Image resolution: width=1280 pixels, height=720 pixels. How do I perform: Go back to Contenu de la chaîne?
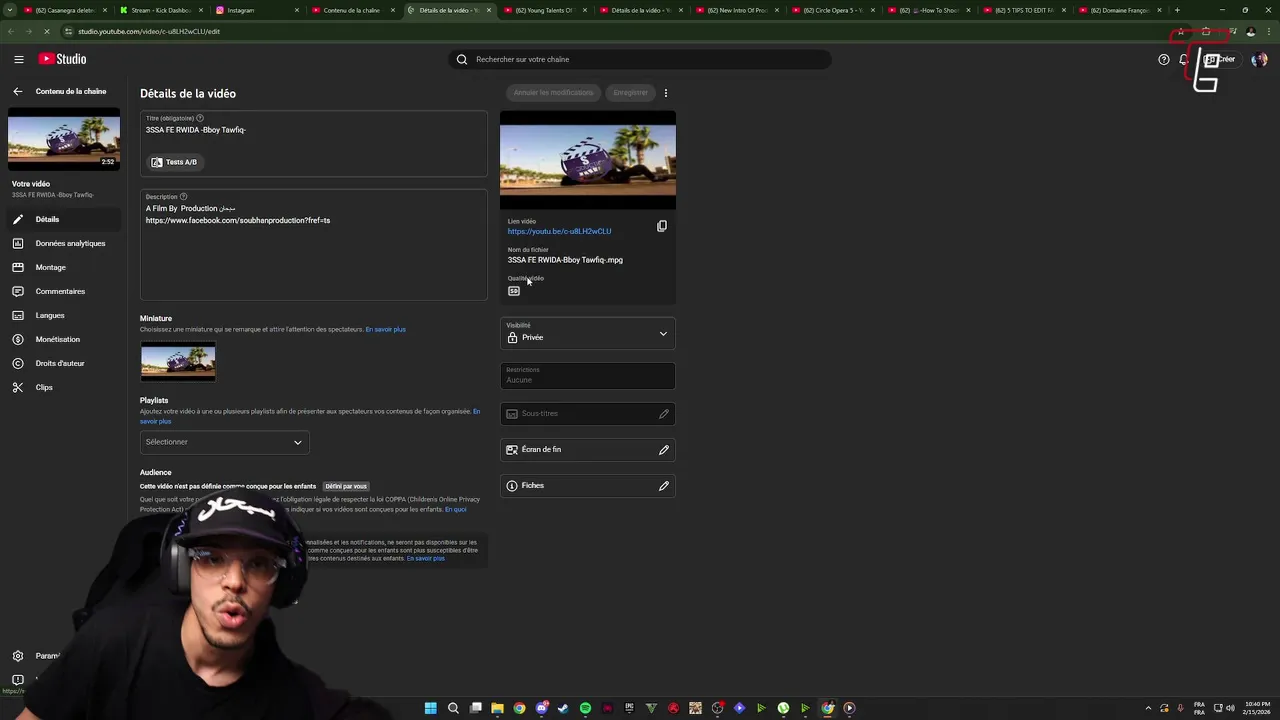[17, 91]
